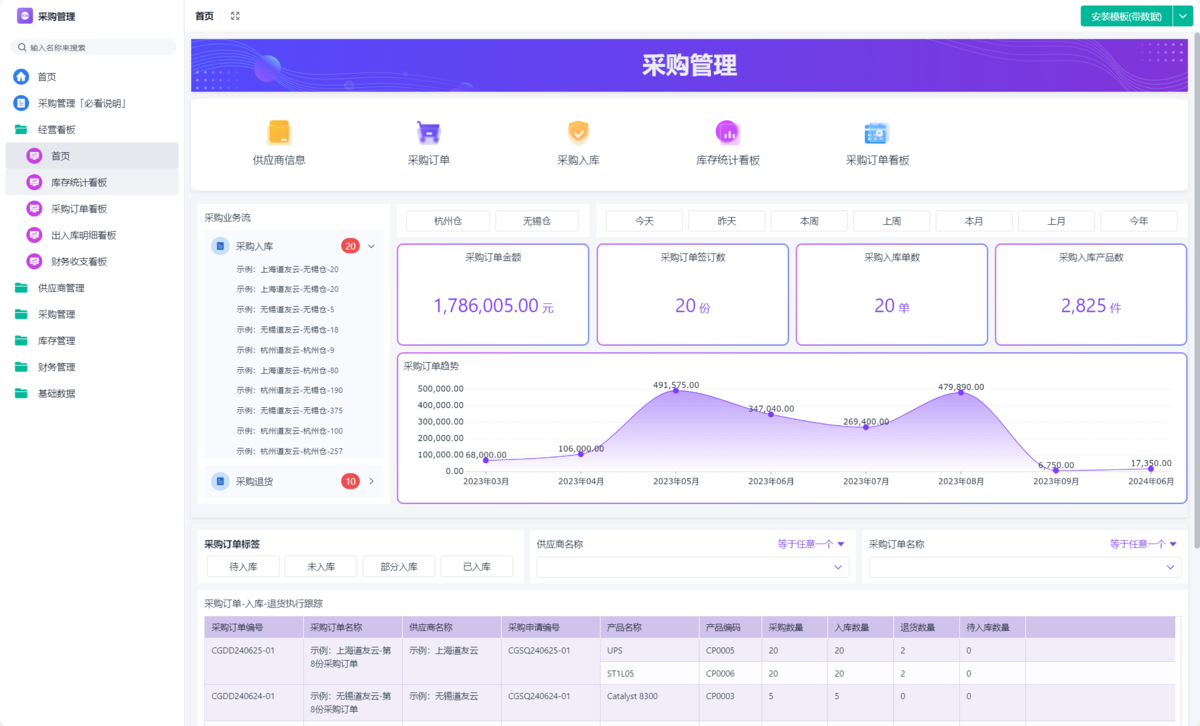Screen dimensions: 1200x726
Task: Click the red badge showing 20
Action: click(350, 246)
